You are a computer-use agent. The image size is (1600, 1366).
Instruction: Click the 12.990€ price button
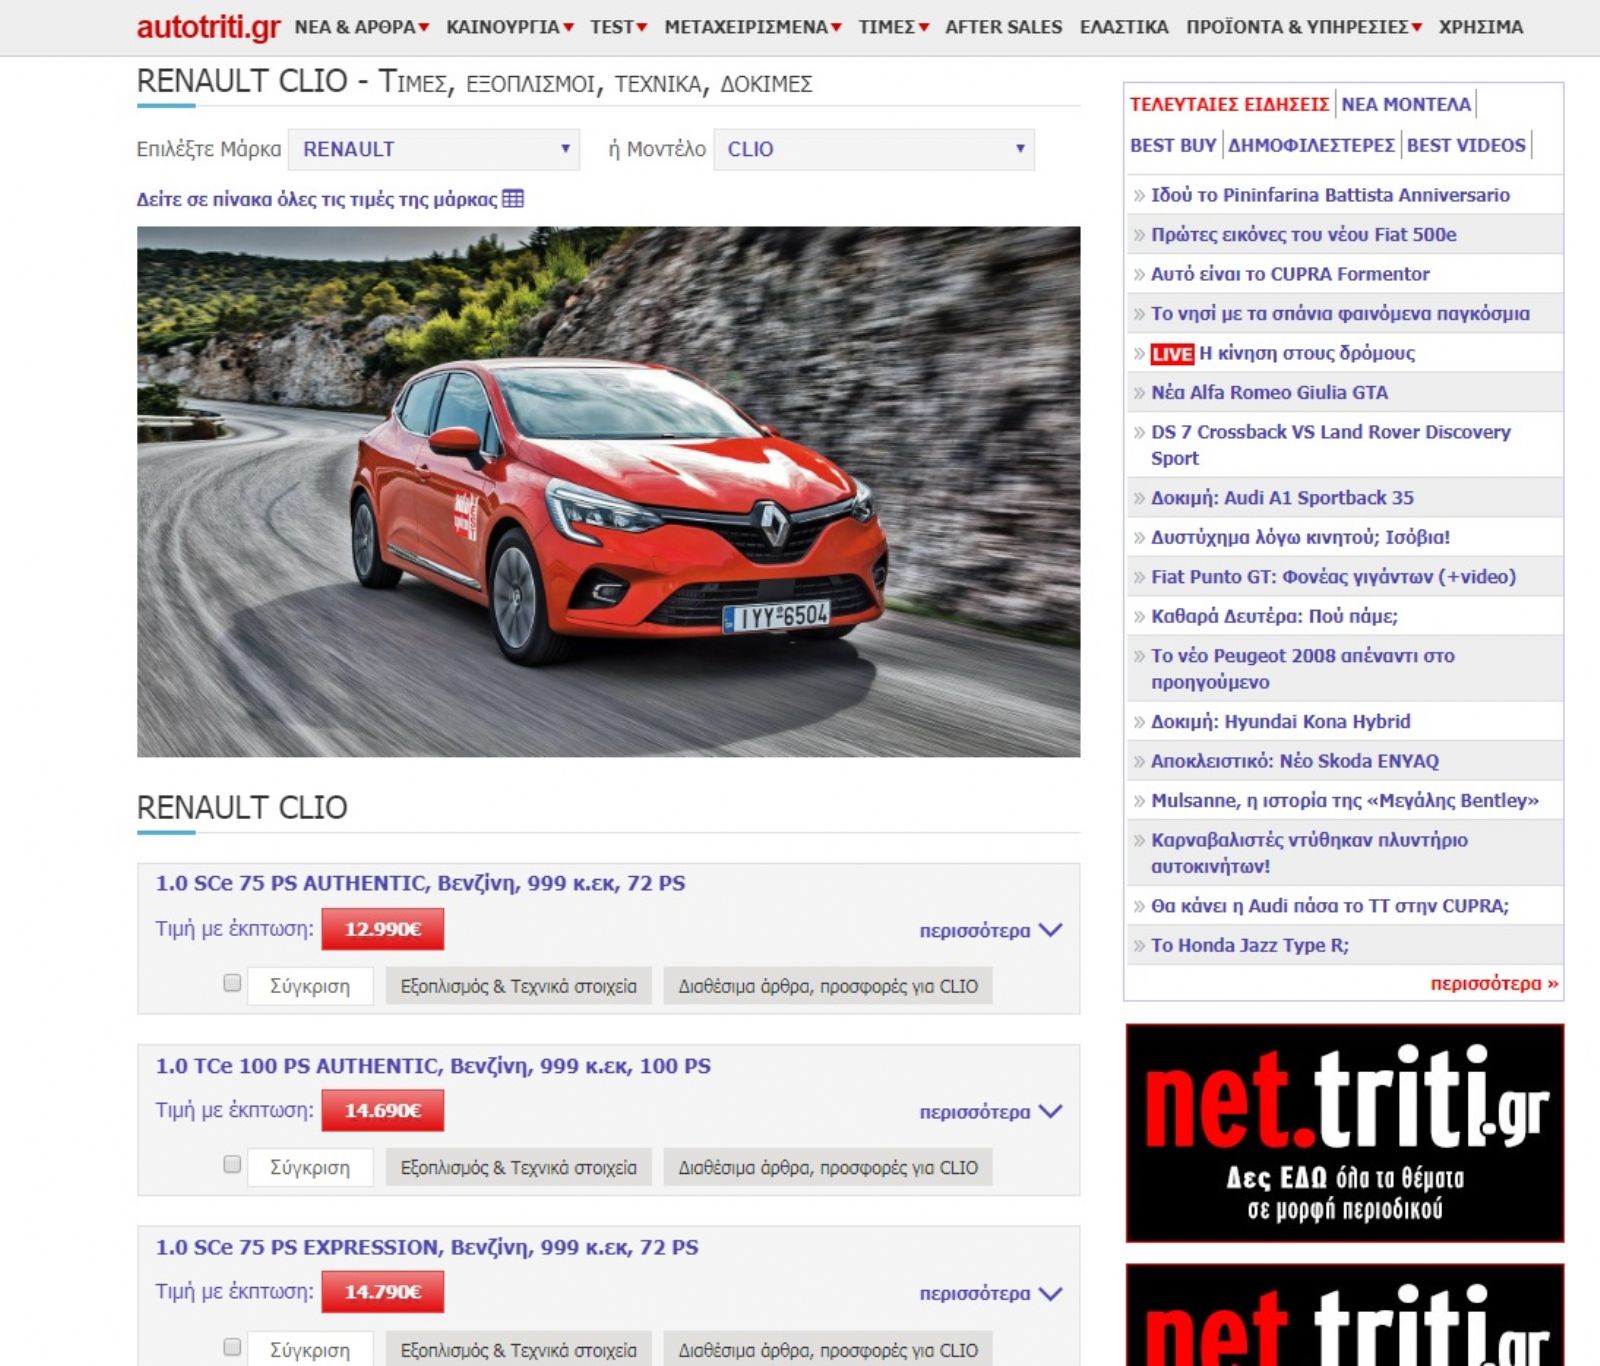(382, 929)
